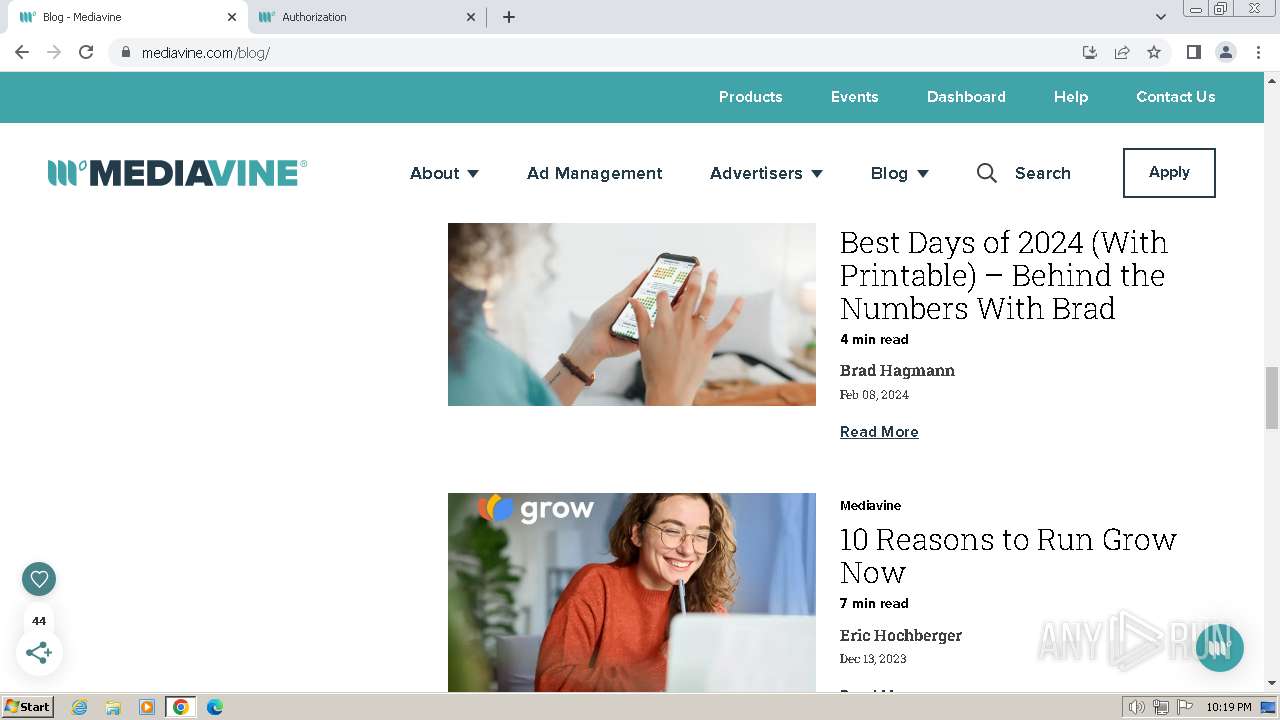
Task: Click Read More under Best Days article
Action: (x=879, y=432)
